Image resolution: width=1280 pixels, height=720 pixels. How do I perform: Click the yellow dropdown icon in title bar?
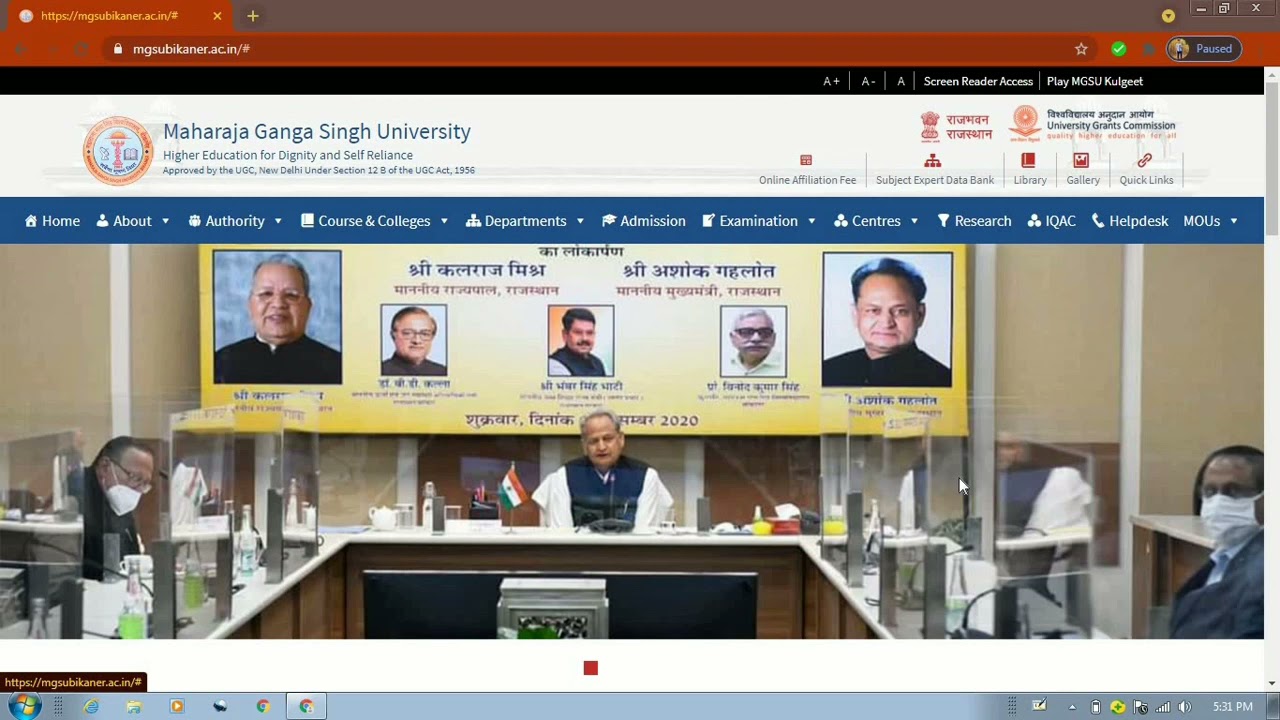(x=1168, y=16)
